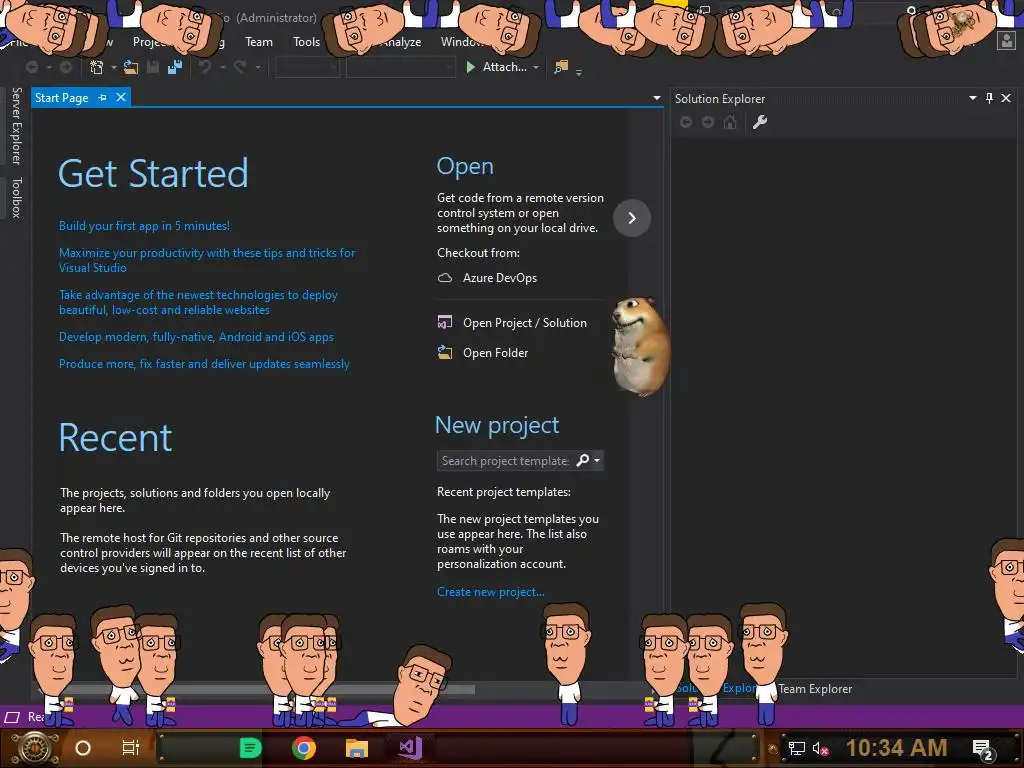Open the Server Explorer side tab
1024x768 pixels.
tap(17, 126)
